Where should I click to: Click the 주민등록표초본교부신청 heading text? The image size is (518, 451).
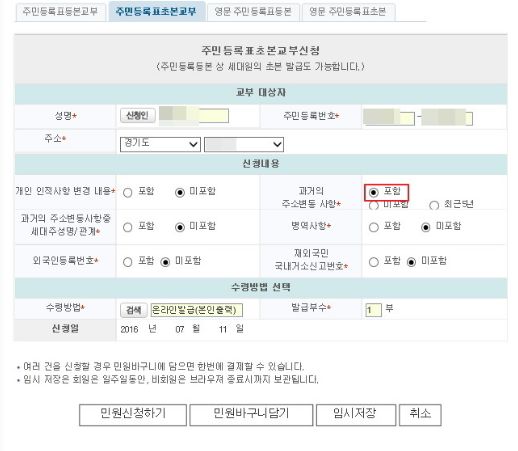(260, 51)
